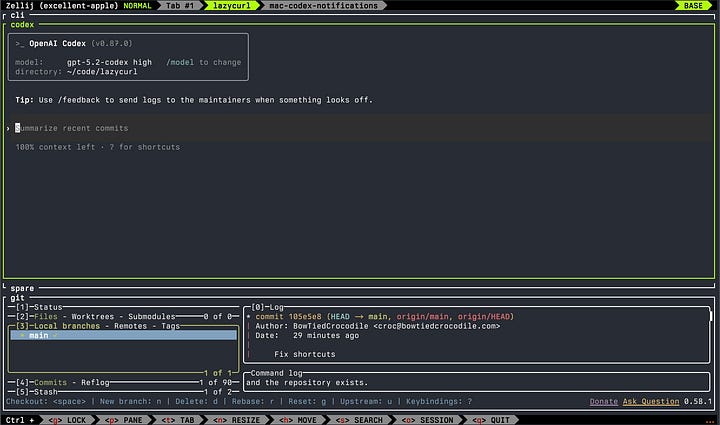Click the BASE layout indicator
The height and width of the screenshot is (425, 720).
point(693,6)
